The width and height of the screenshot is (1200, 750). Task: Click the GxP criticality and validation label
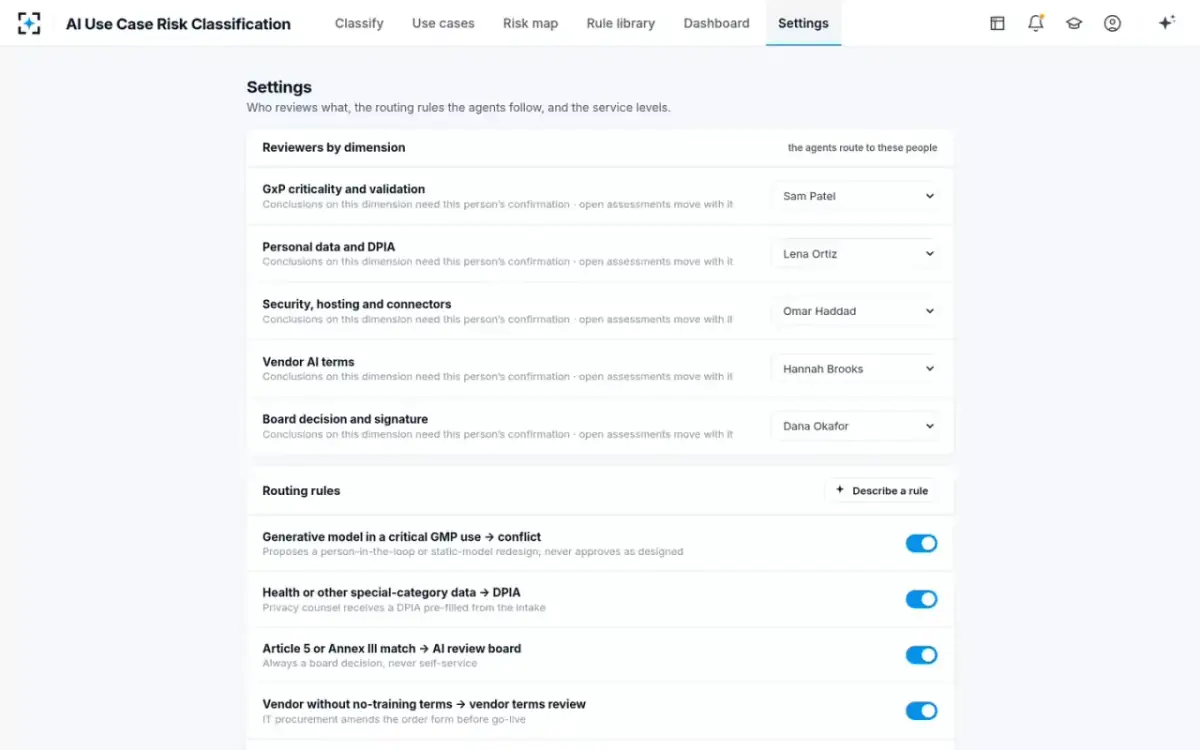(x=343, y=189)
